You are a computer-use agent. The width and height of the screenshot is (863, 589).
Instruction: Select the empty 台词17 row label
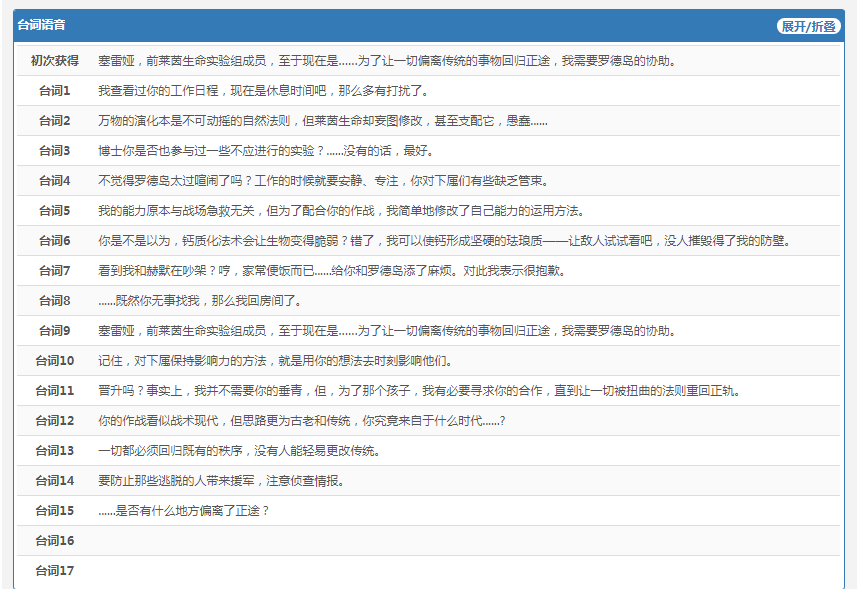(54, 571)
